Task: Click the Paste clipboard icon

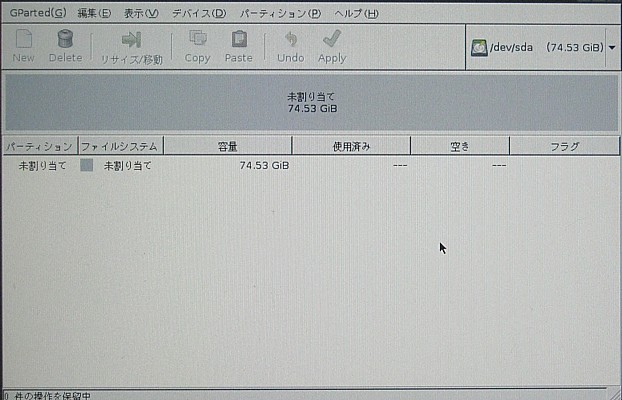Action: (x=239, y=39)
